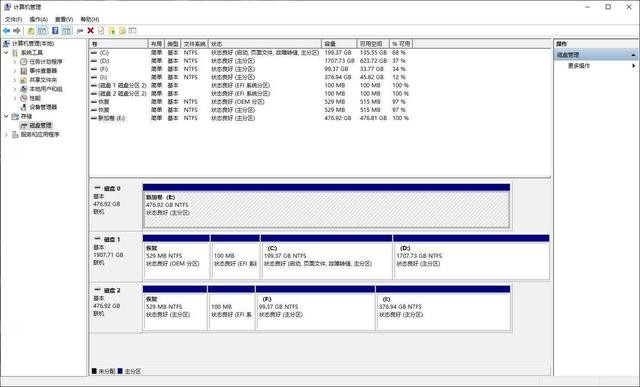Click the blue Help question-mark toolbar icon
The image size is (640, 387).
click(x=55, y=31)
